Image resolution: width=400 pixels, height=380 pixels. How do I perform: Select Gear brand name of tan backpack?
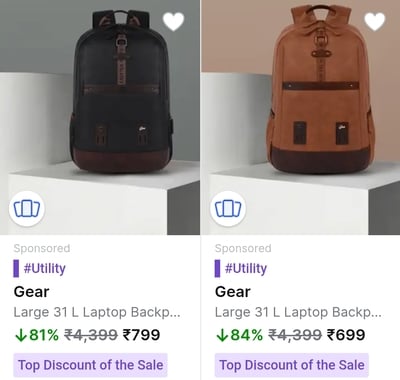click(x=233, y=292)
